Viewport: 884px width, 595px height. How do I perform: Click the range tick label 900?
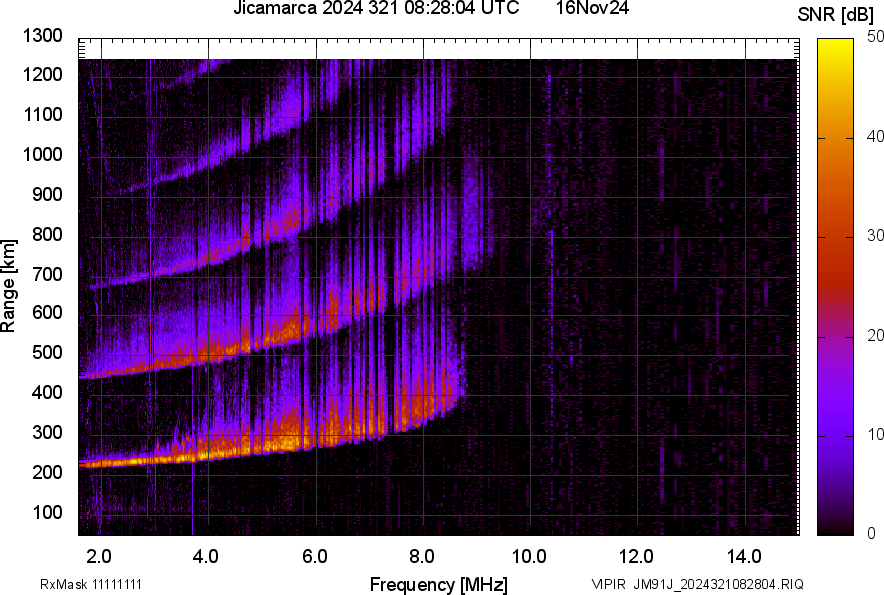coord(47,195)
